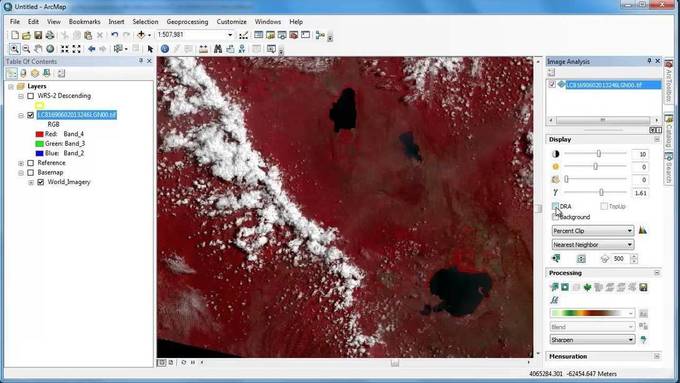Open the Nearest Neighbor resampling dropdown
The width and height of the screenshot is (680, 383).
pyautogui.click(x=593, y=245)
